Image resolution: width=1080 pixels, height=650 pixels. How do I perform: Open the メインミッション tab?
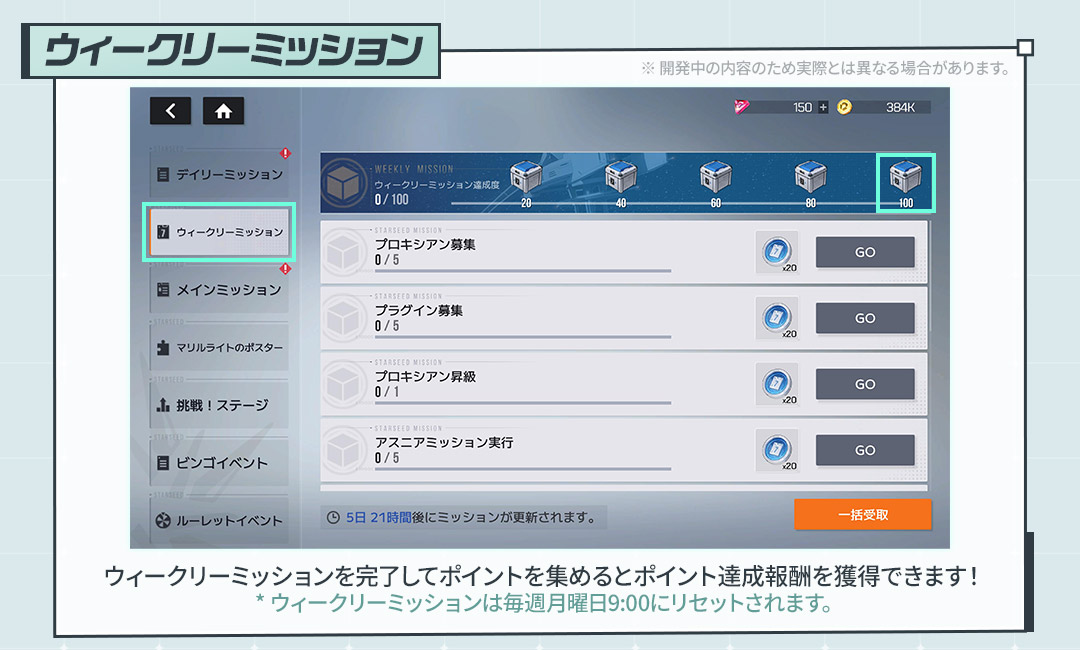(218, 290)
